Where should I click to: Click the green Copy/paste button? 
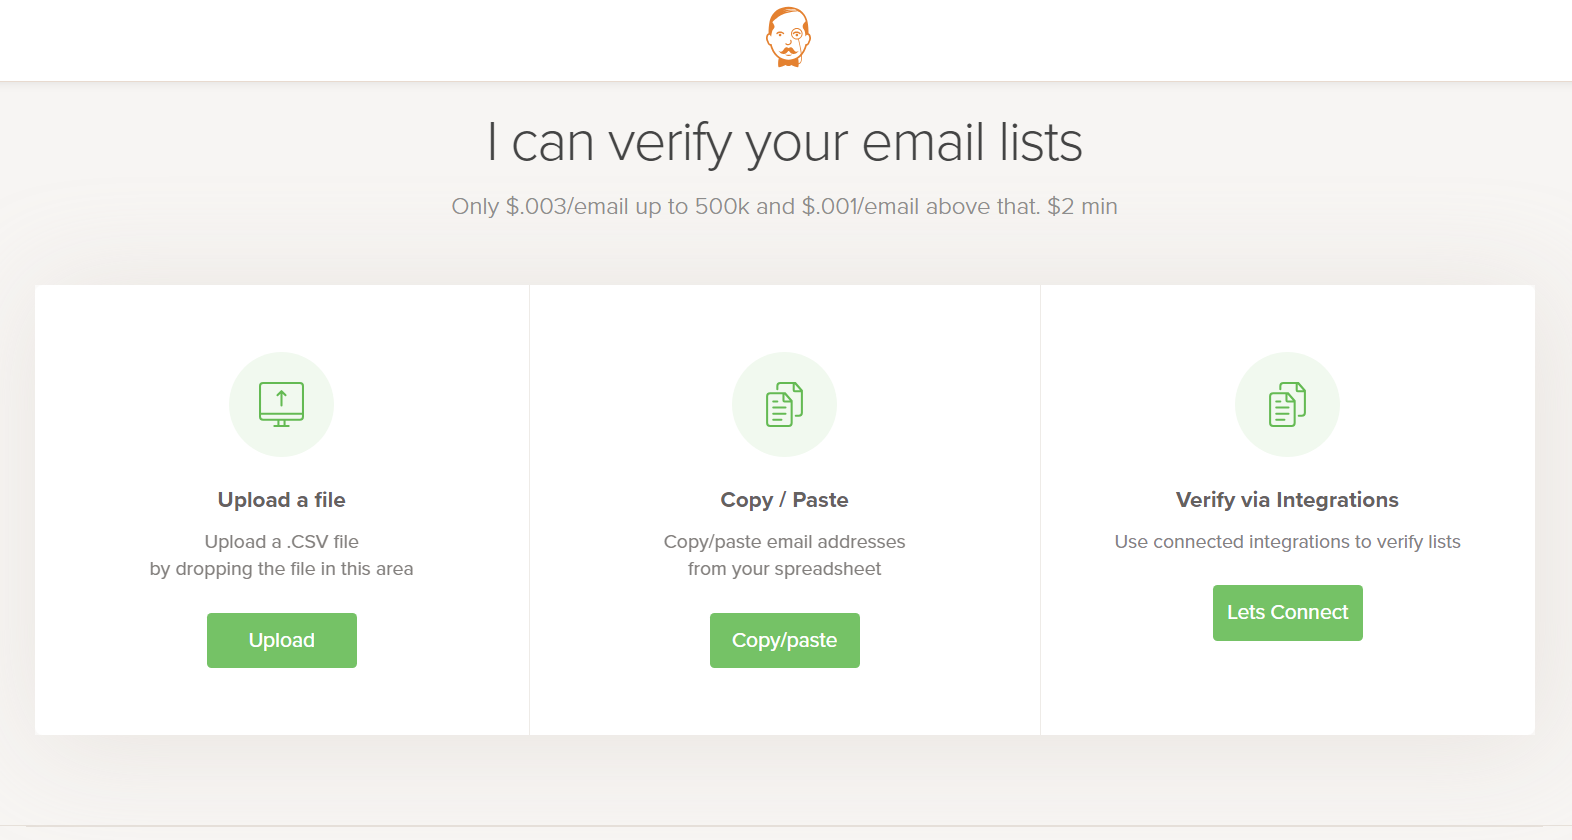(x=785, y=640)
